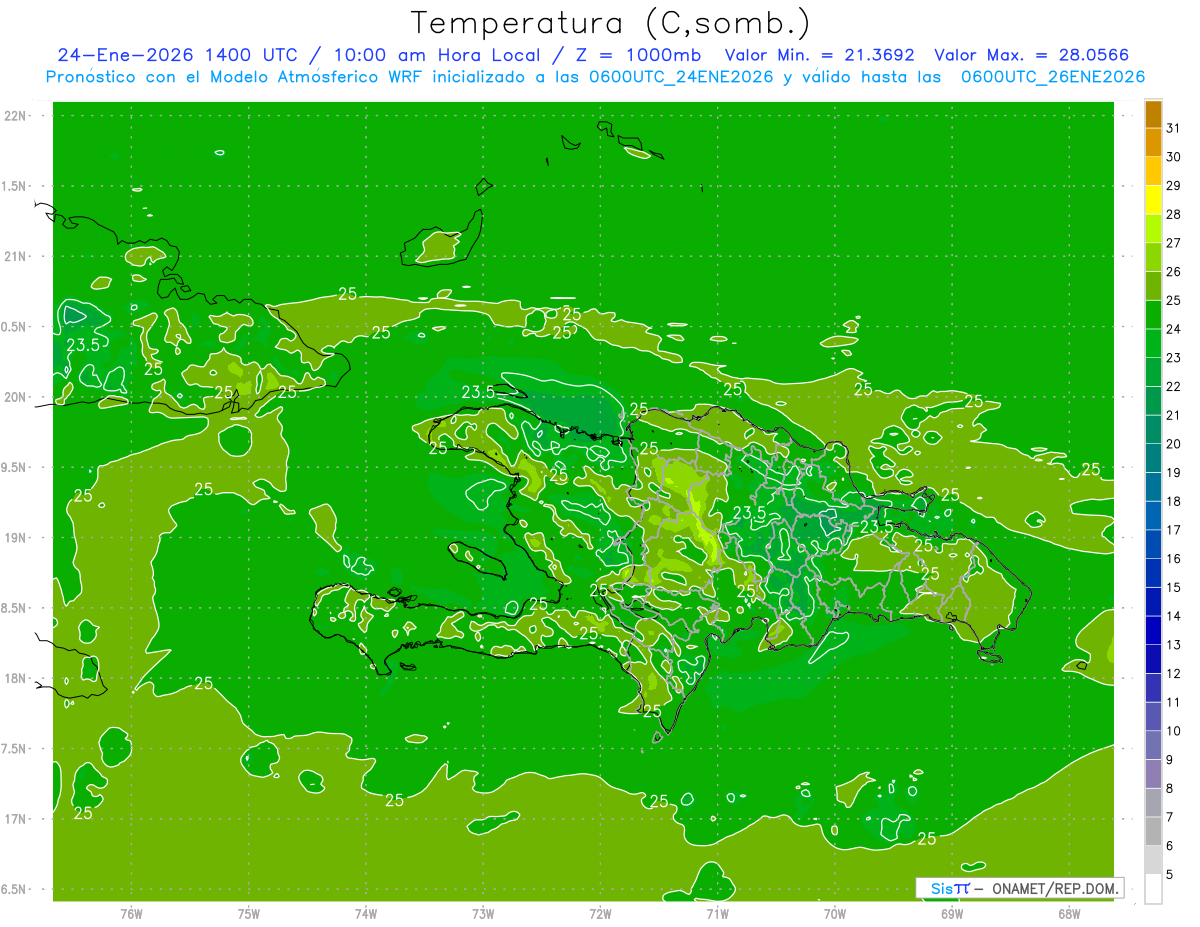Viewport: 1200px width, 927px height.
Task: Click the "17N" latitude axis label
Action: click(x=13, y=819)
